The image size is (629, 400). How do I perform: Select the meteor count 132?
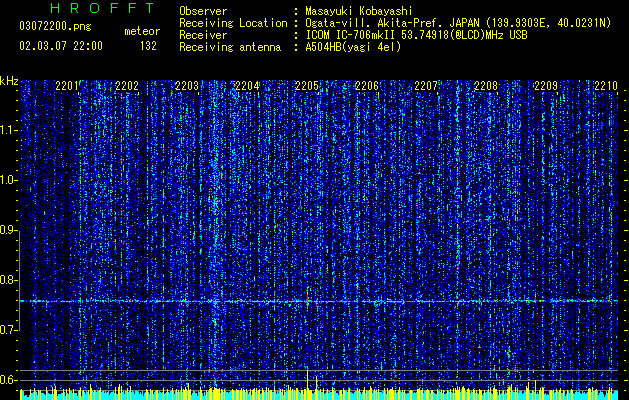[148, 46]
